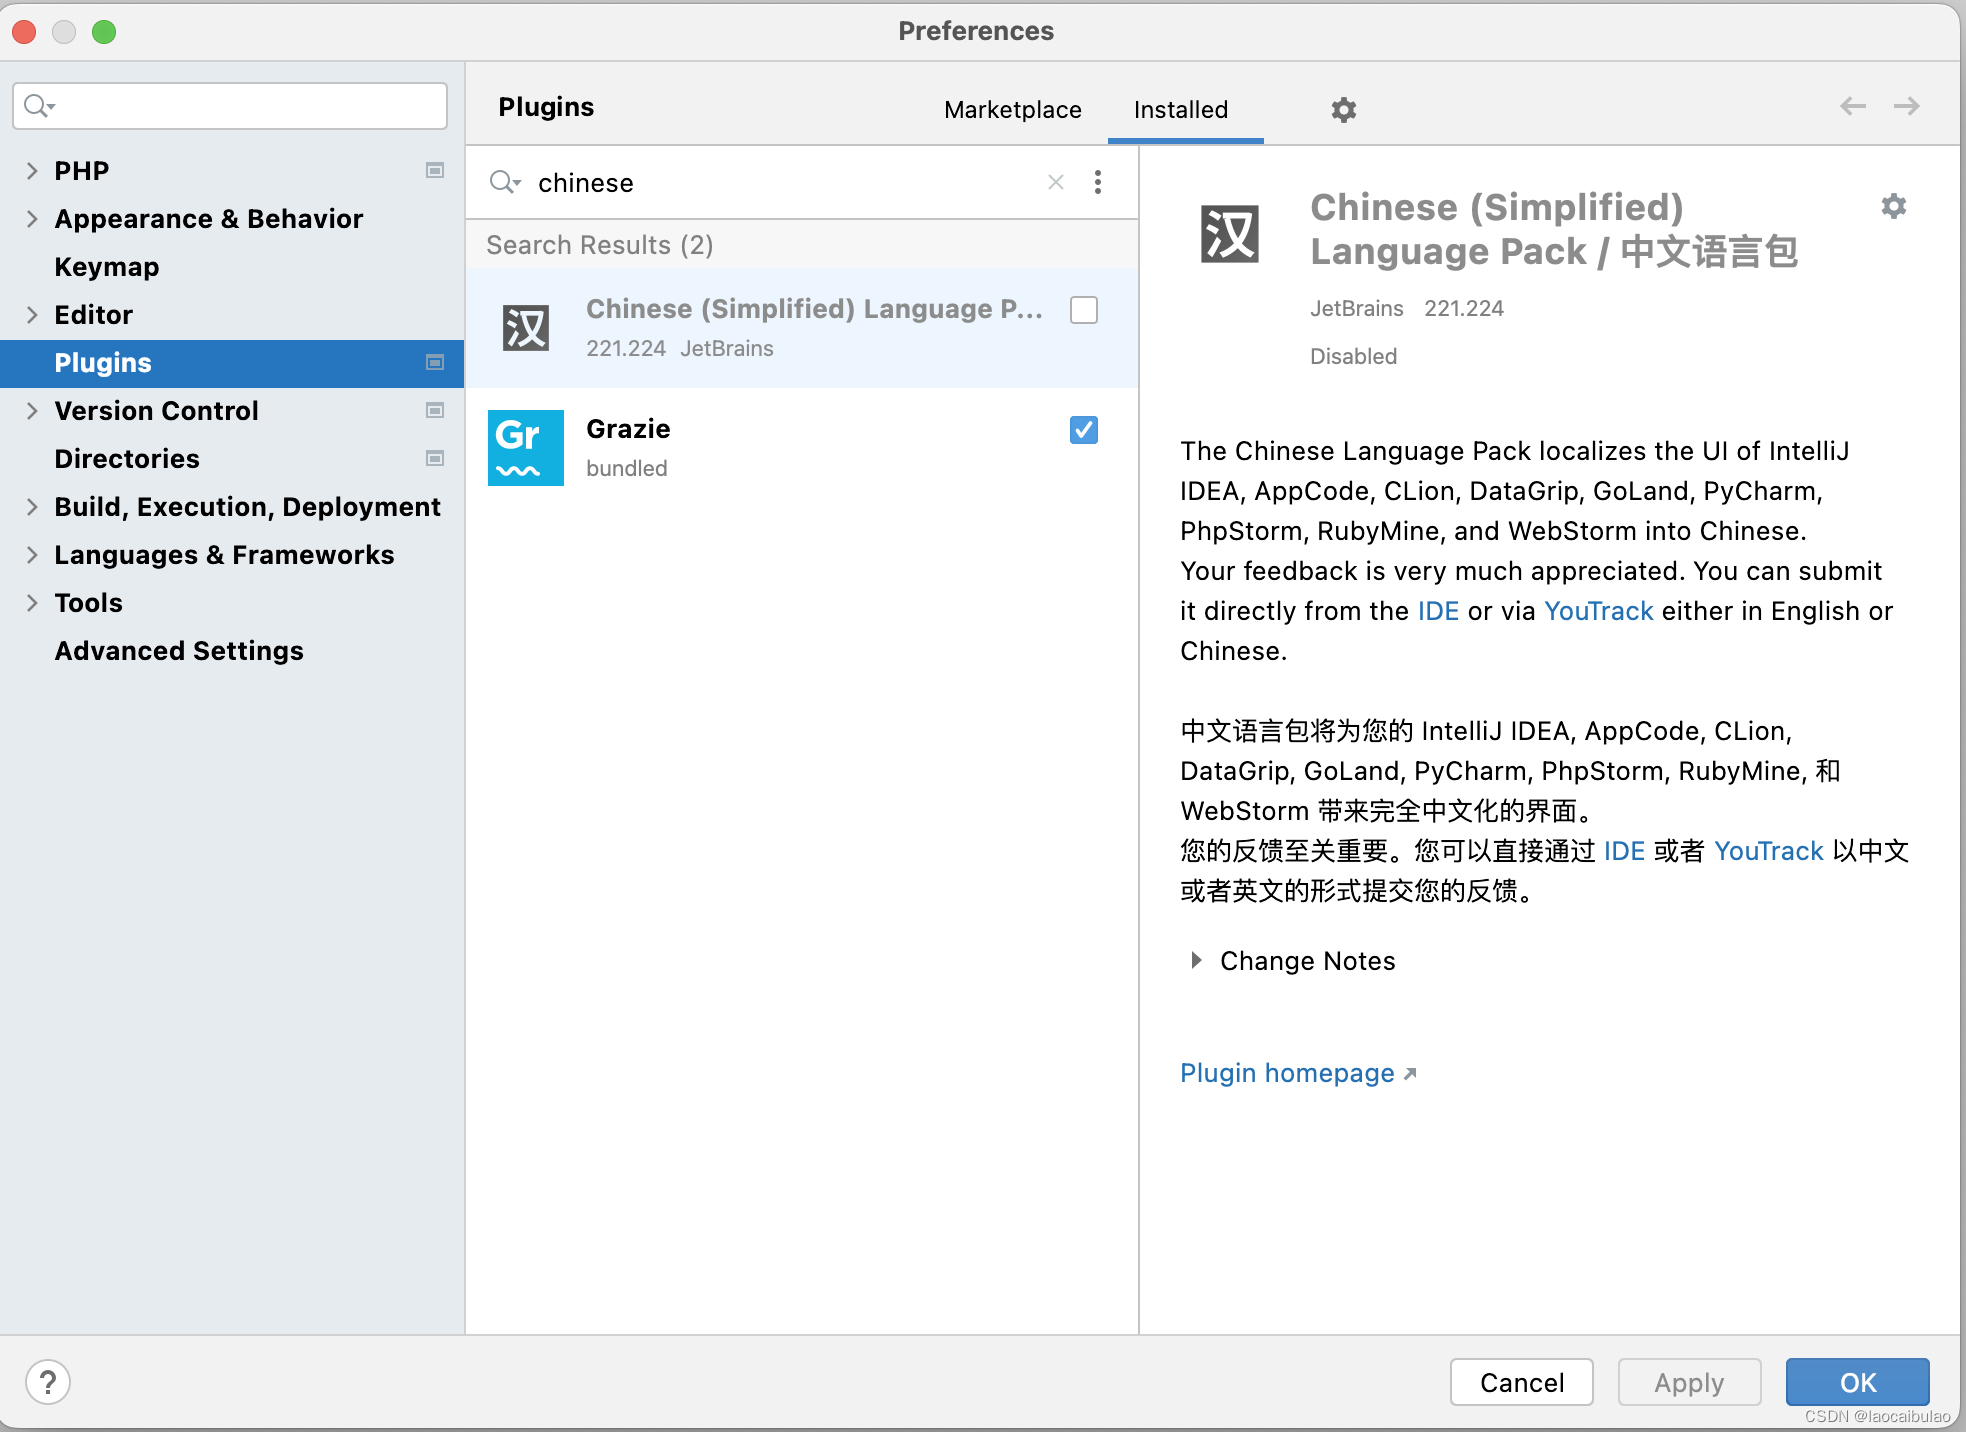Select Advanced Settings in sidebar
This screenshot has height=1432, width=1966.
[x=178, y=651]
